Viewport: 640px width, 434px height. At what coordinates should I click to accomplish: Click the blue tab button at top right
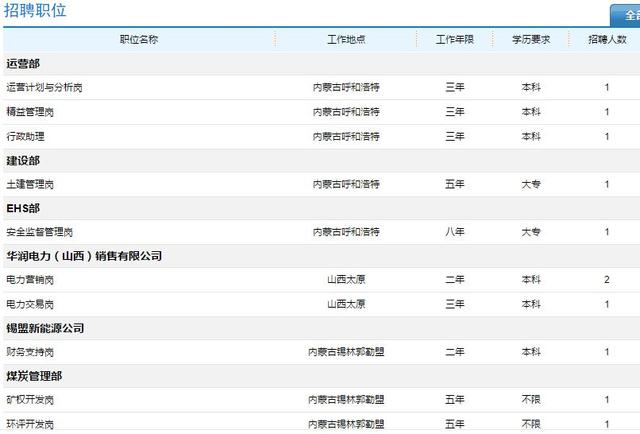point(625,16)
